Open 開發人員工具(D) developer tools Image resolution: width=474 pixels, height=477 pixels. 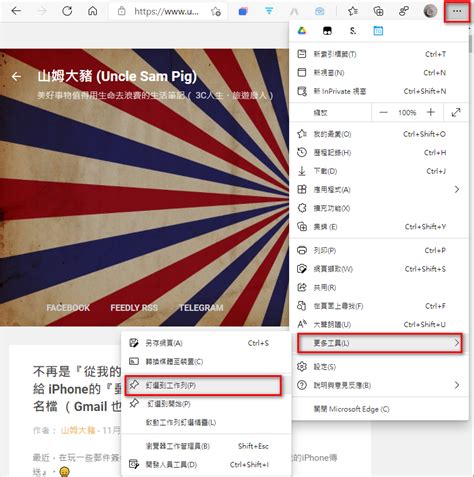point(206,464)
